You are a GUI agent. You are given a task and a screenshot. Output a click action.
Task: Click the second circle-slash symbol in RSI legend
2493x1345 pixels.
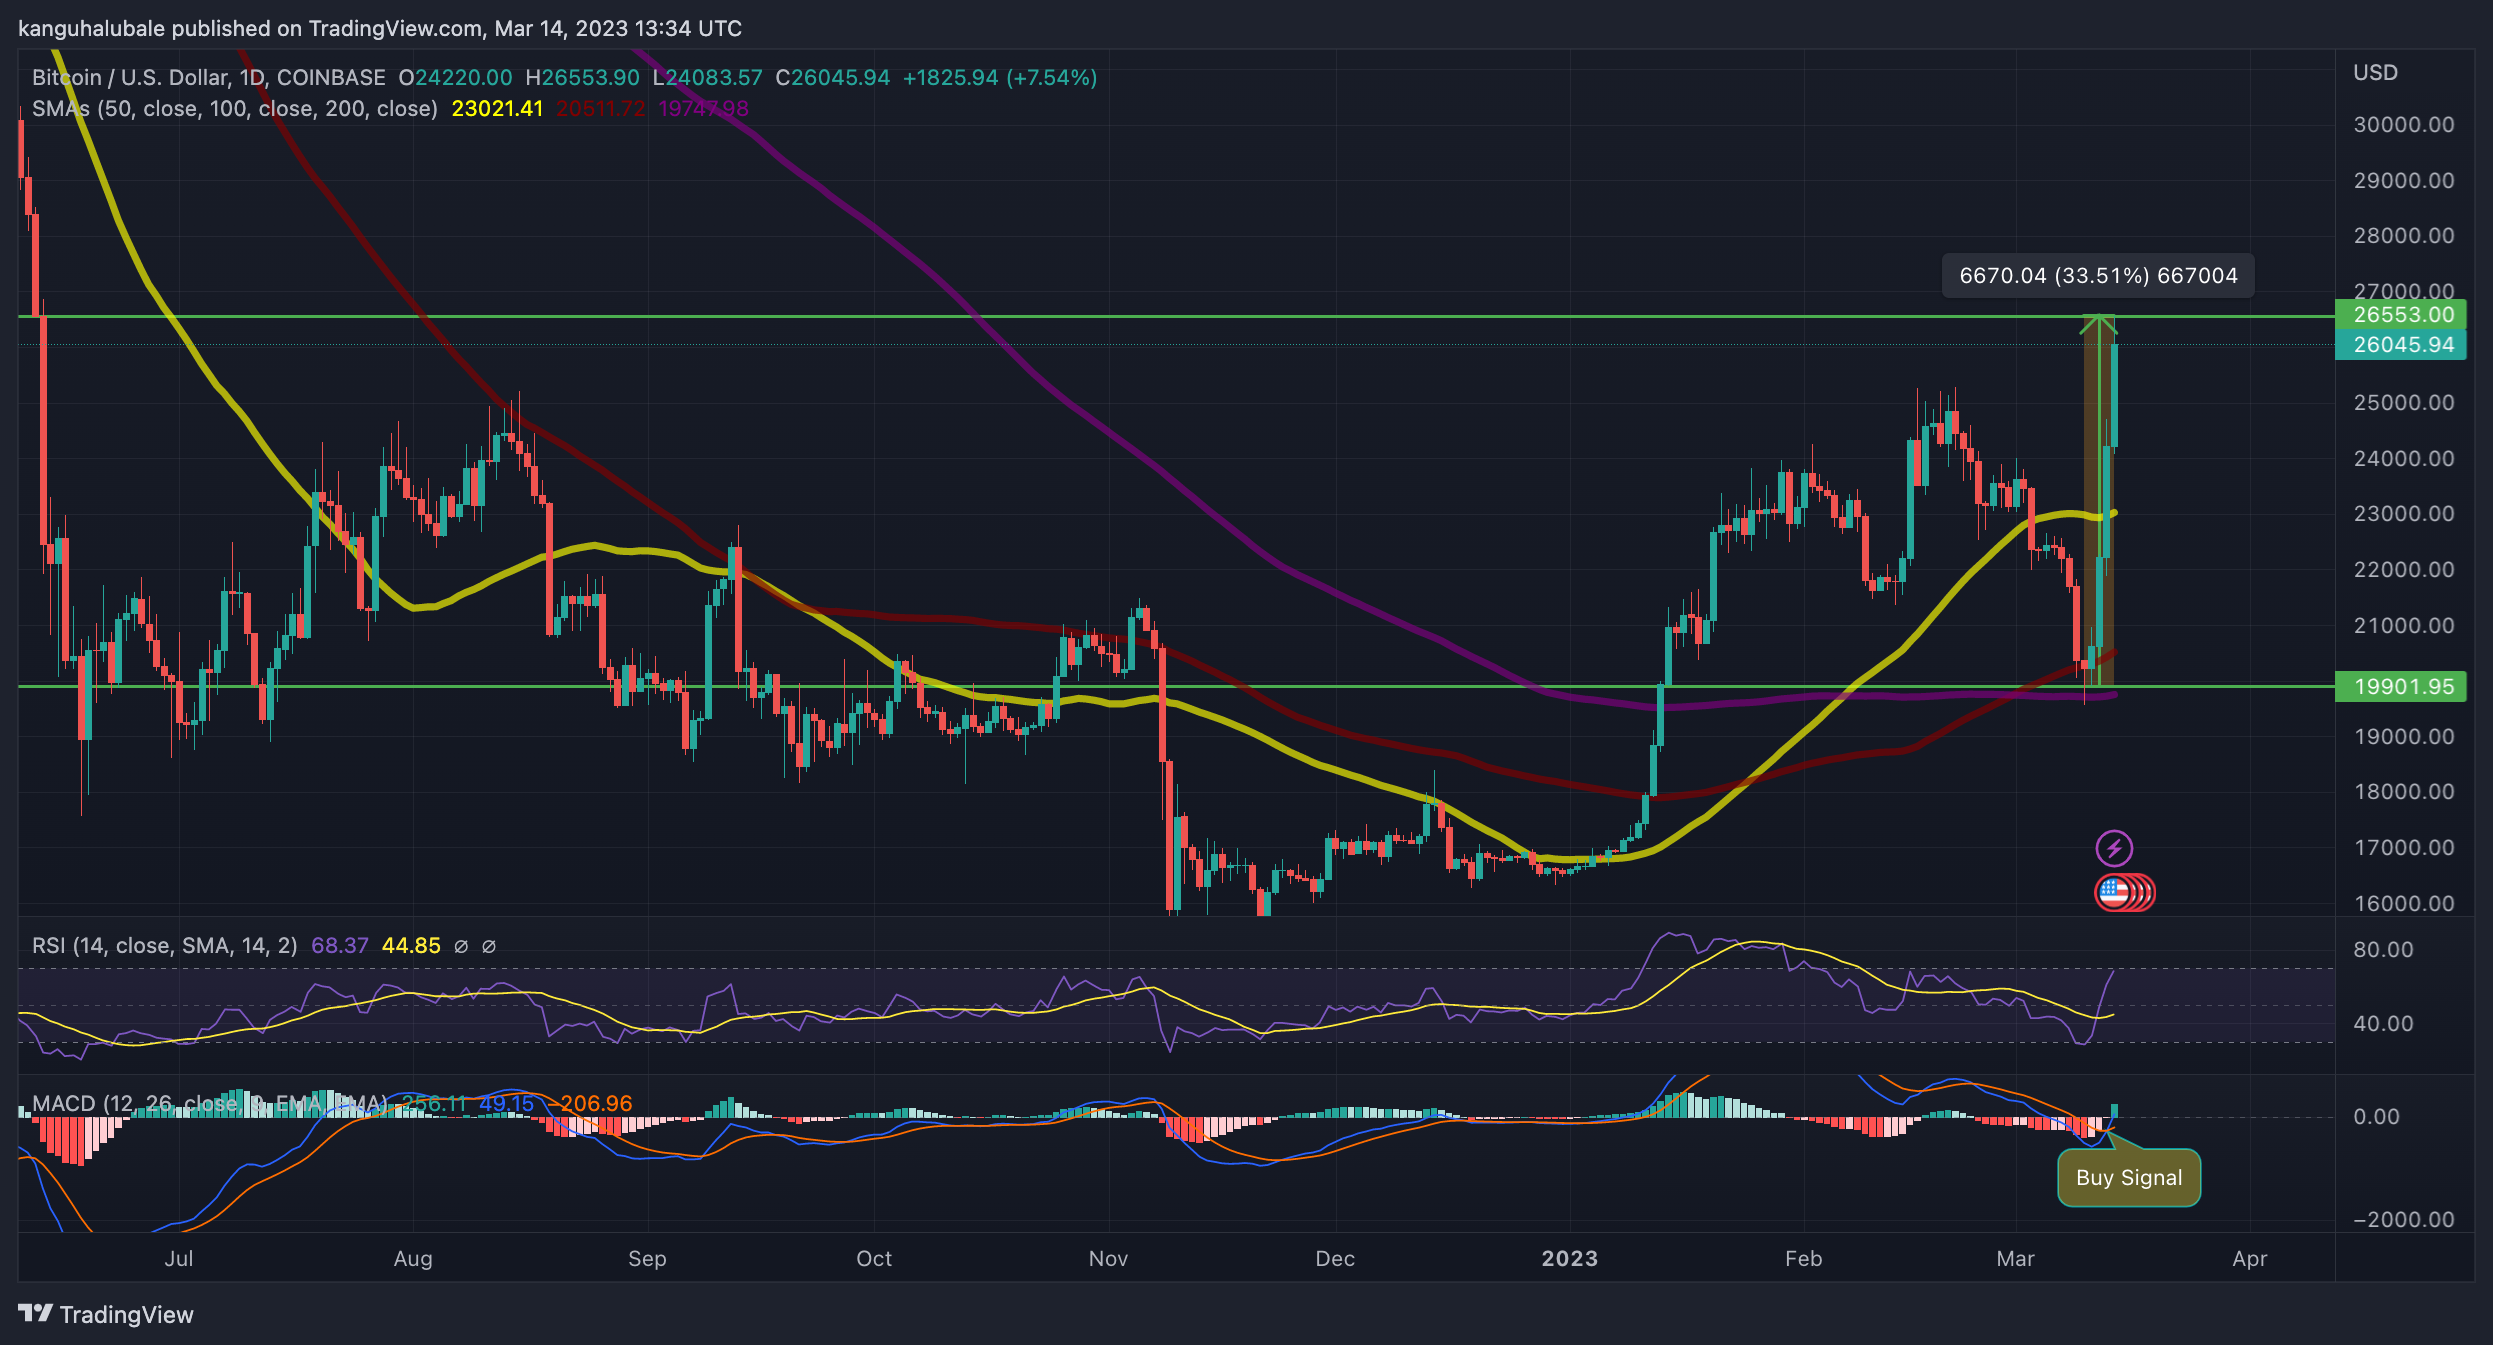coord(489,946)
